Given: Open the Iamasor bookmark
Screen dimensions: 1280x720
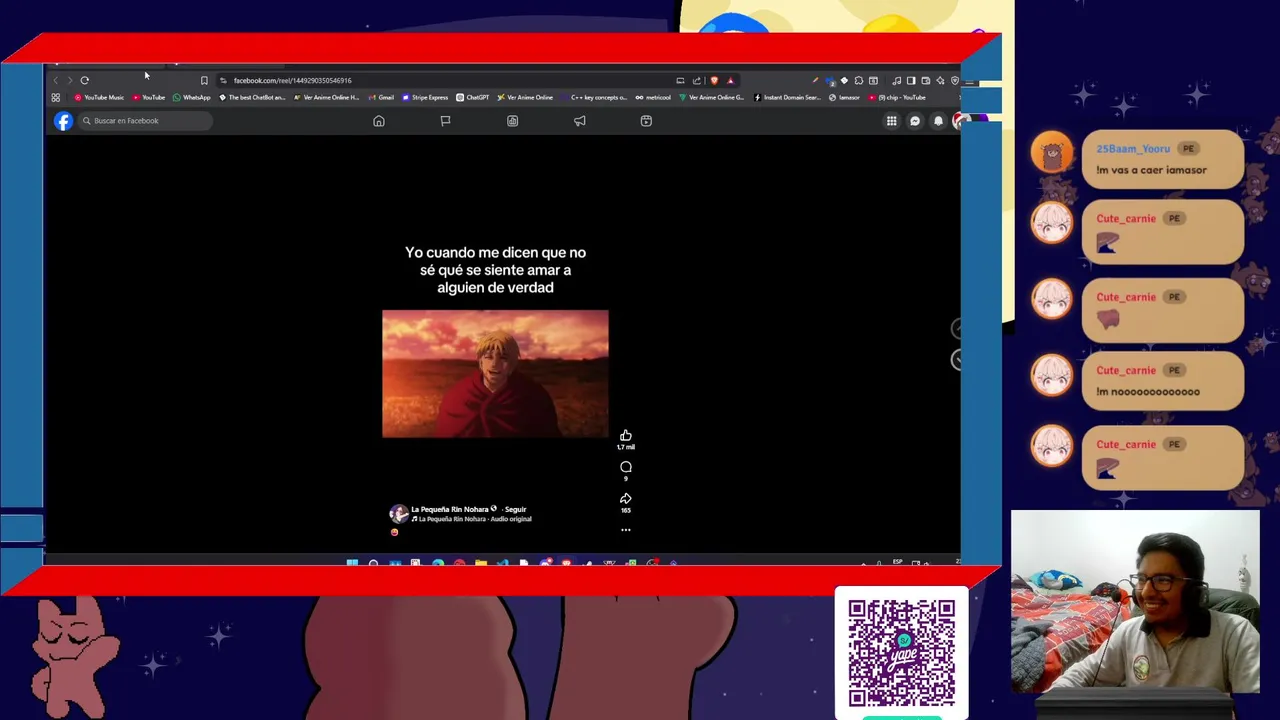Looking at the screenshot, I should [844, 97].
